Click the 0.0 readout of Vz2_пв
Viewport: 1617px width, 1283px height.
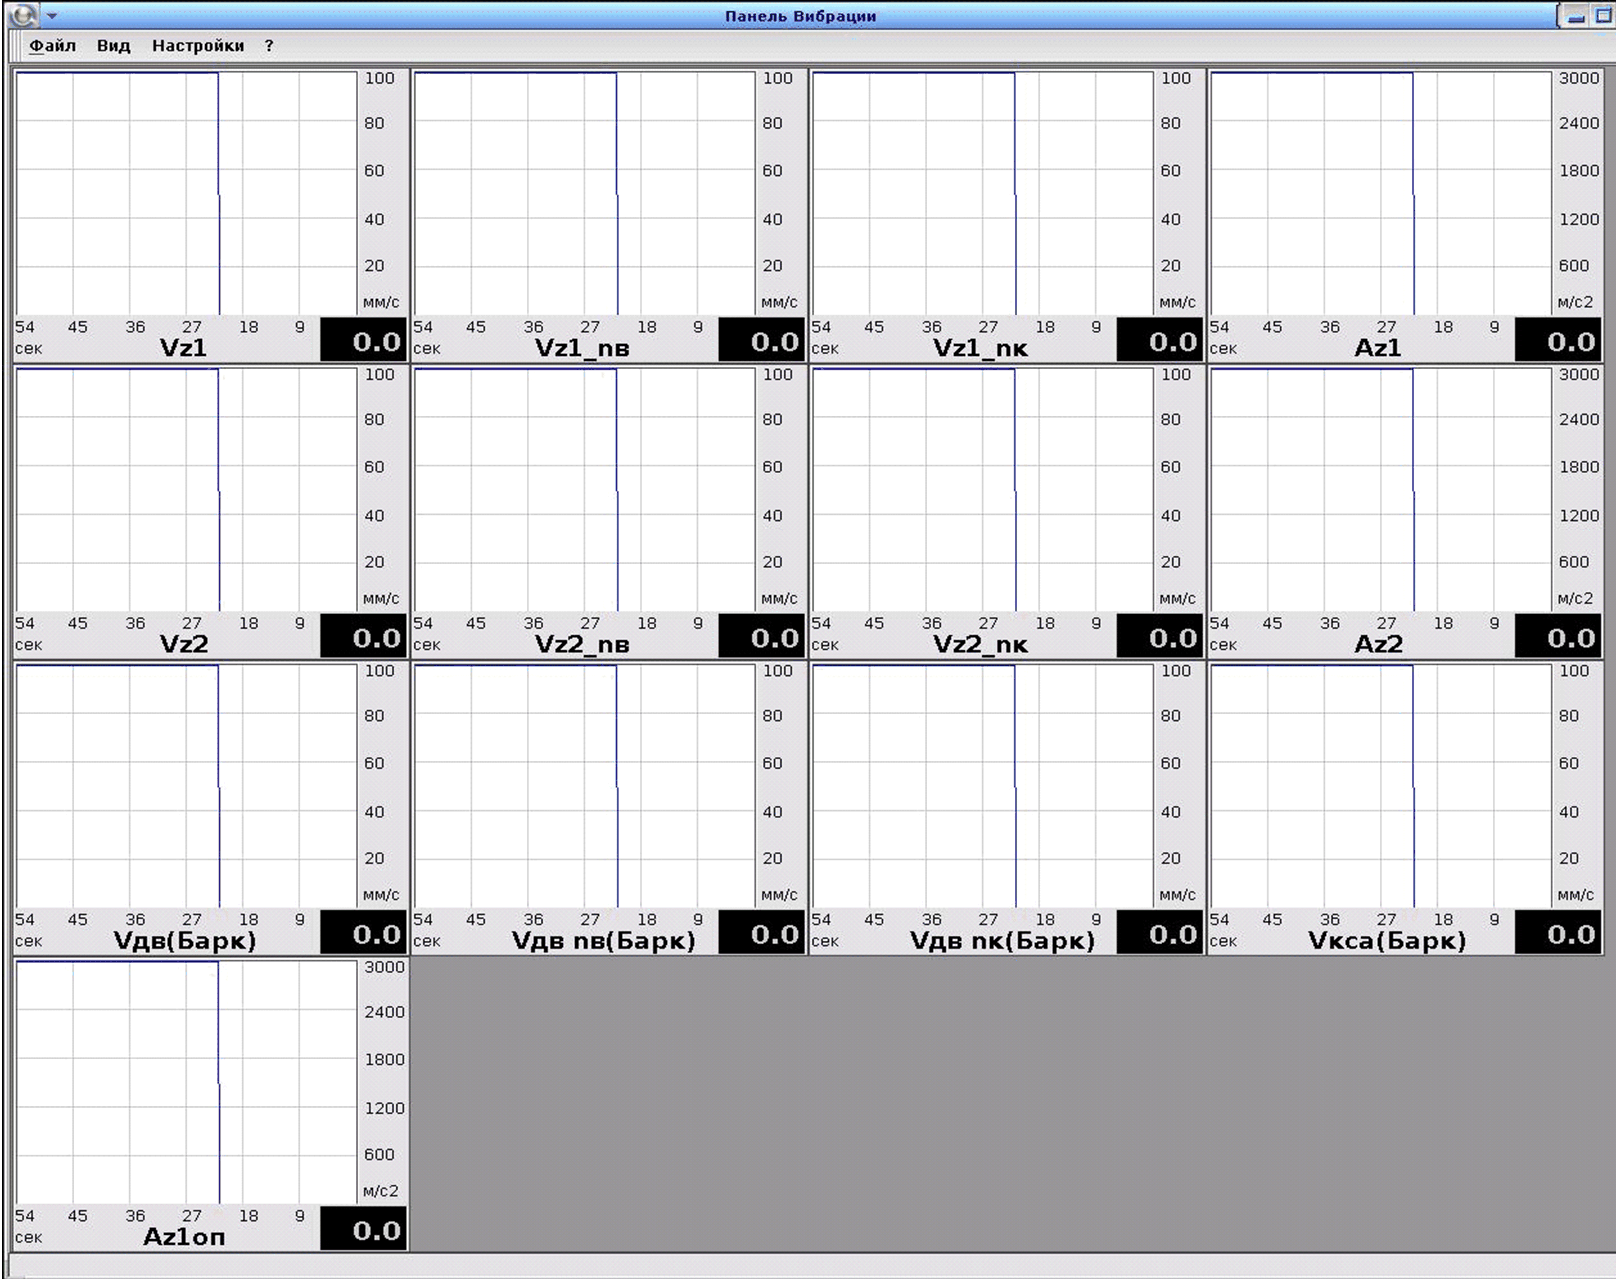761,636
